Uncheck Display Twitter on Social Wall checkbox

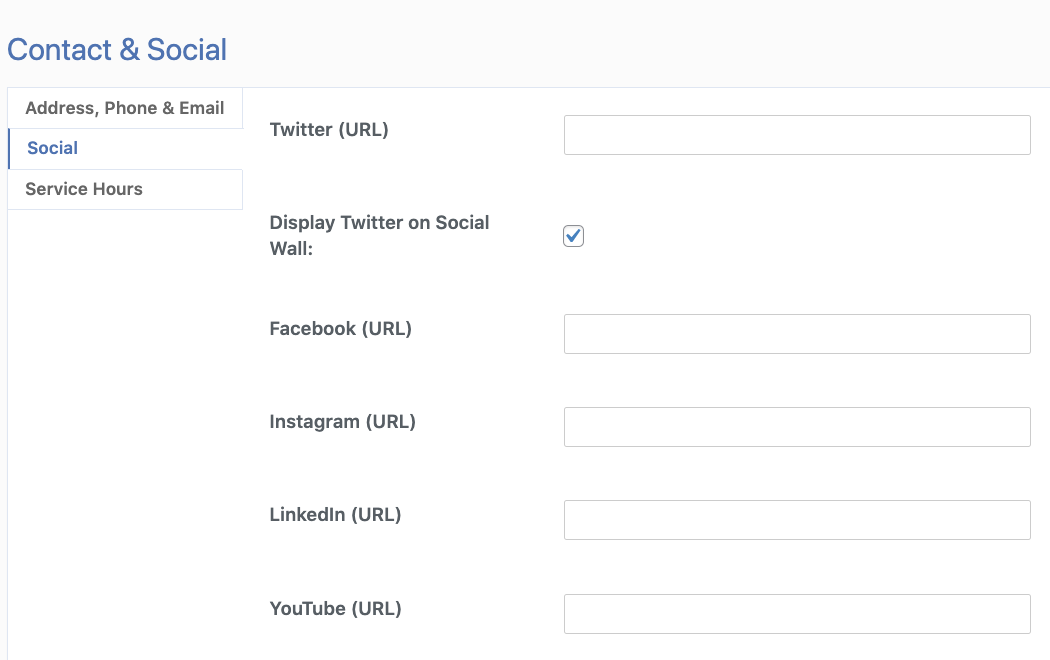click(573, 236)
